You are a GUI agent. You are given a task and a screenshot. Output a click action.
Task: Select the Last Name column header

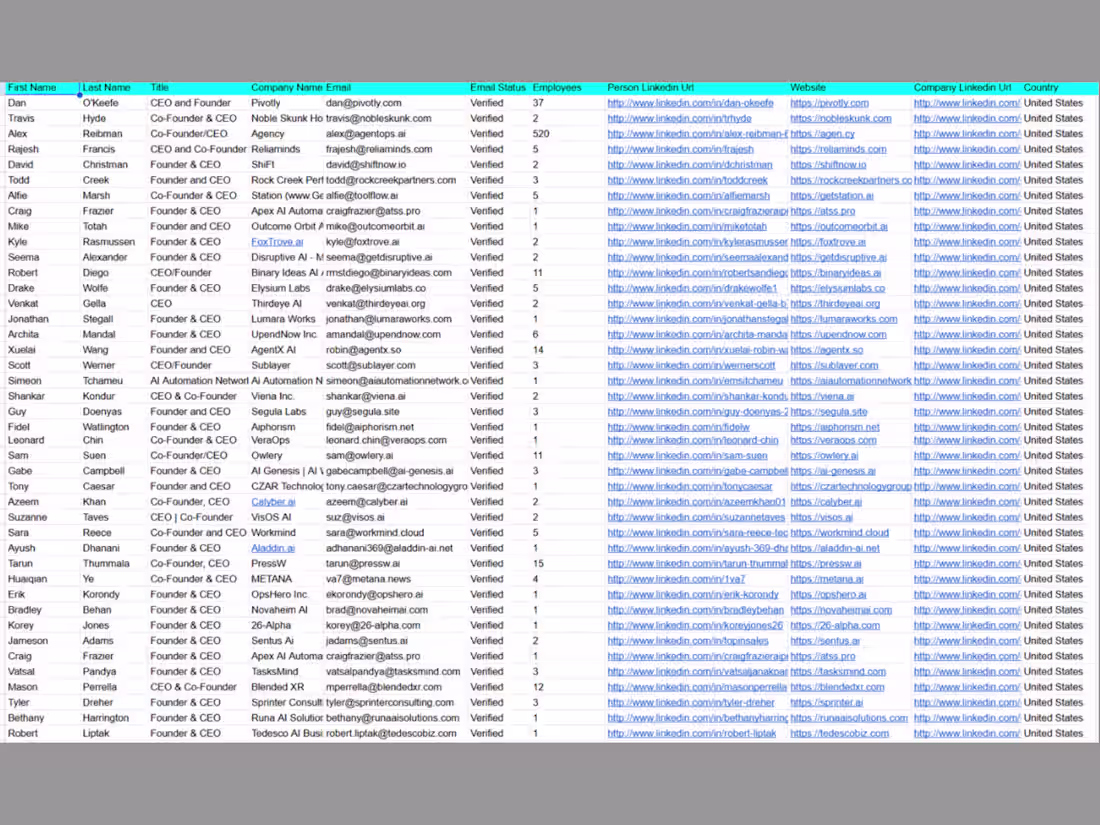(107, 88)
